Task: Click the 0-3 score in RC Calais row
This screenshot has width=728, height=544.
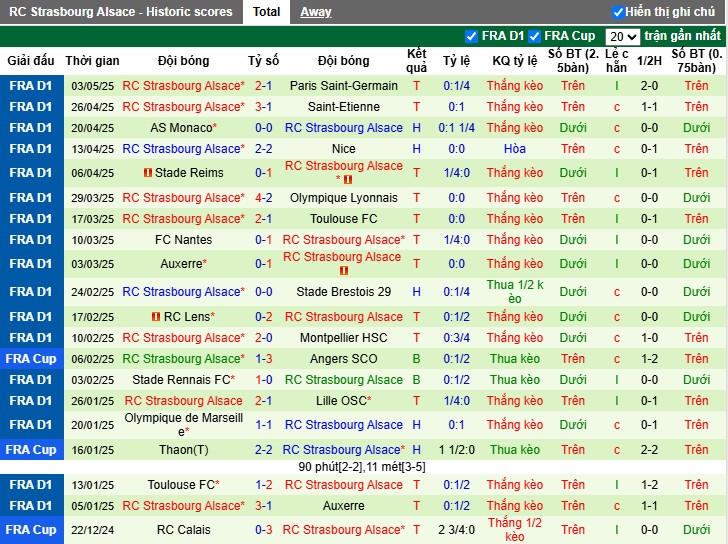Action: click(x=263, y=530)
